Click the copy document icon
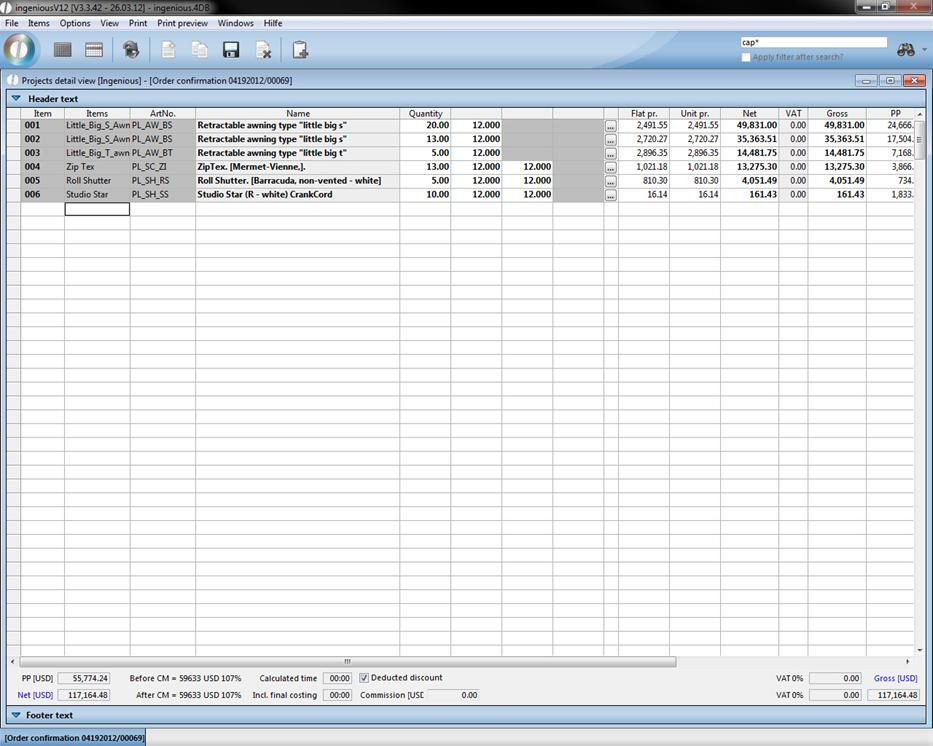 click(199, 50)
